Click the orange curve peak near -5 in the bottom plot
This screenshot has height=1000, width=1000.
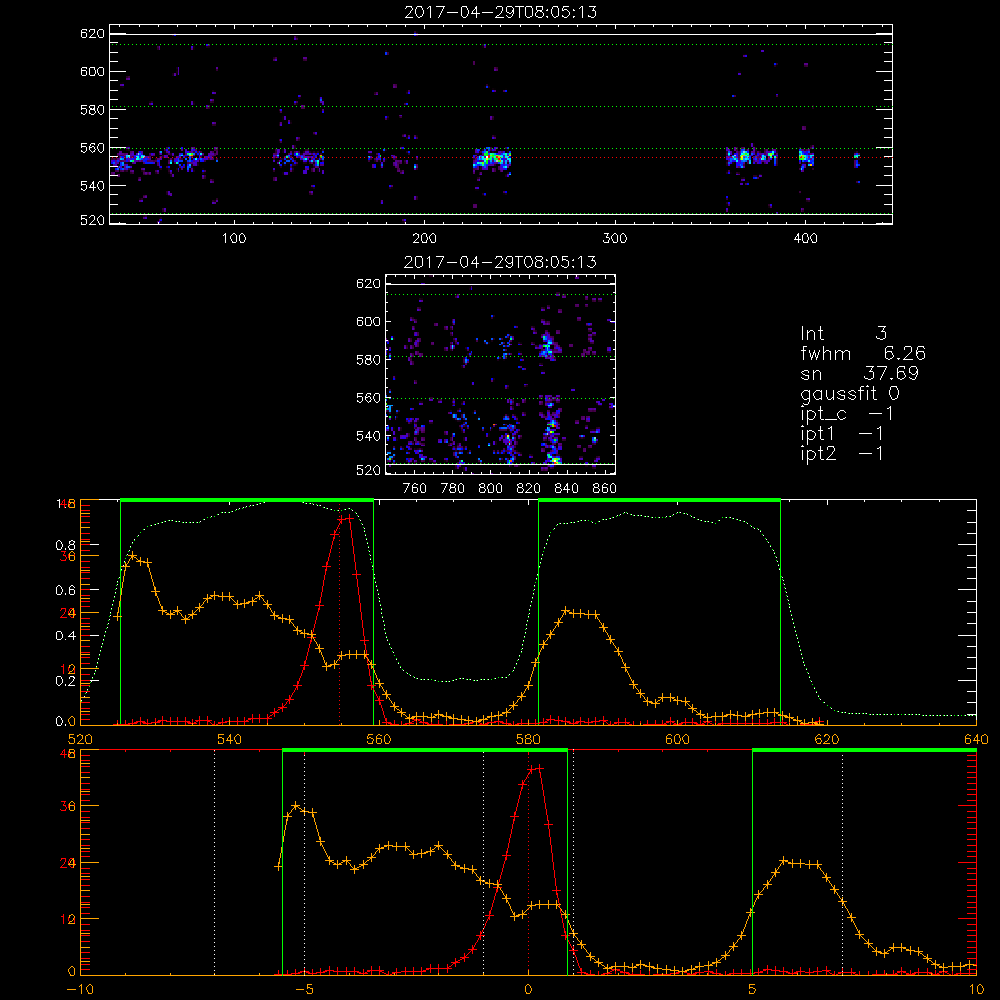click(295, 805)
